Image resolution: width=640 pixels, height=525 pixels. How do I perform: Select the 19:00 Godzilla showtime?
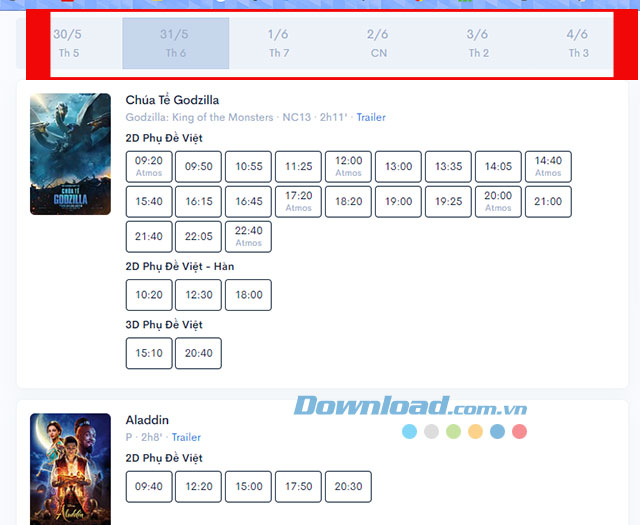[398, 202]
